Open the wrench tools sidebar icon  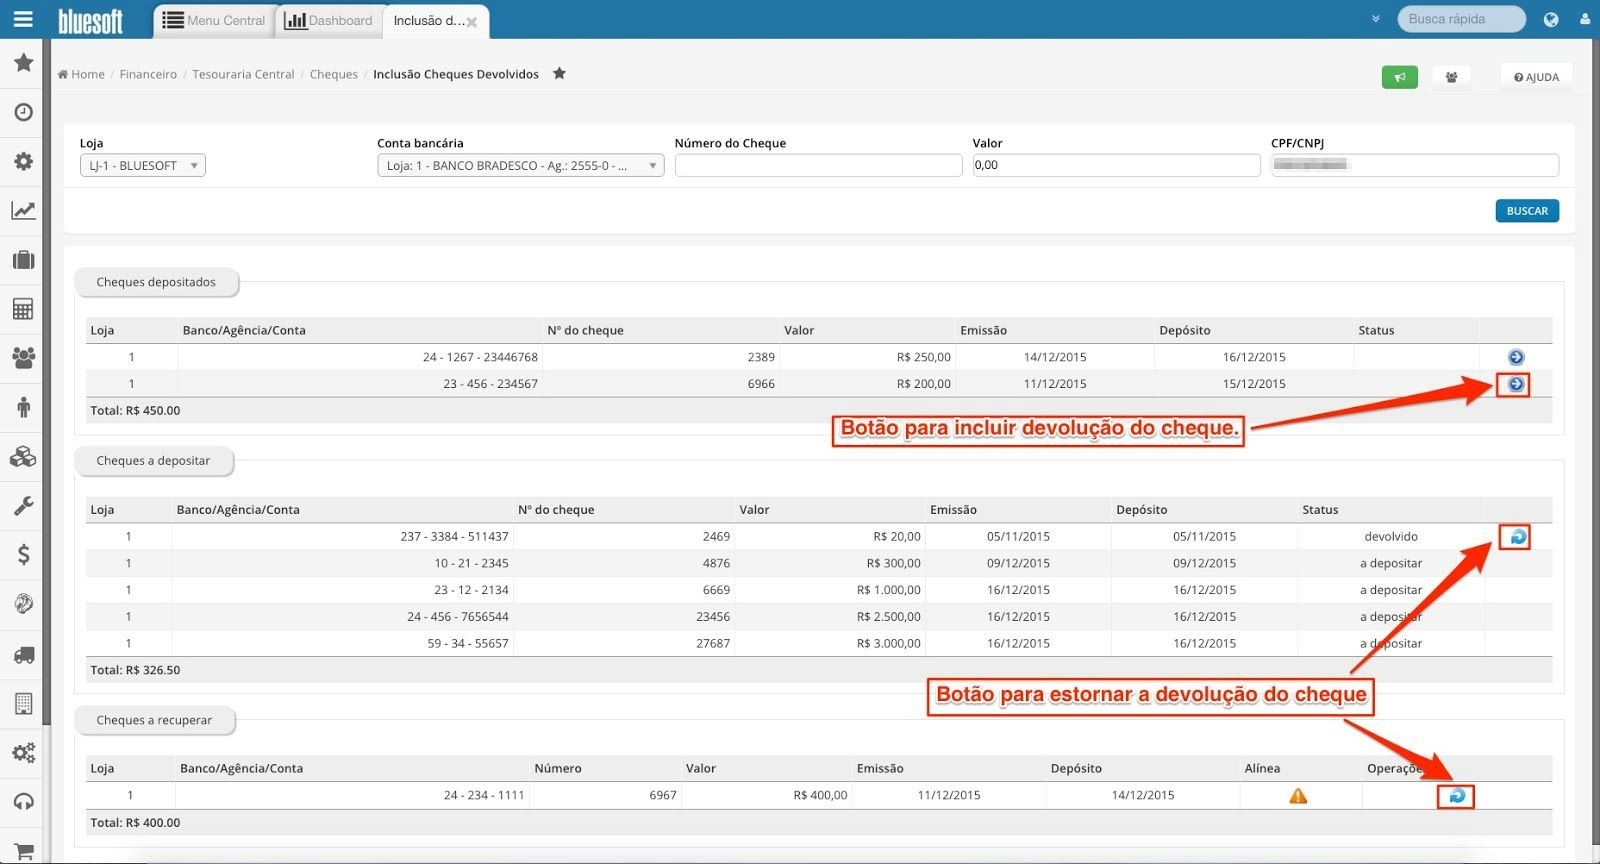point(23,505)
